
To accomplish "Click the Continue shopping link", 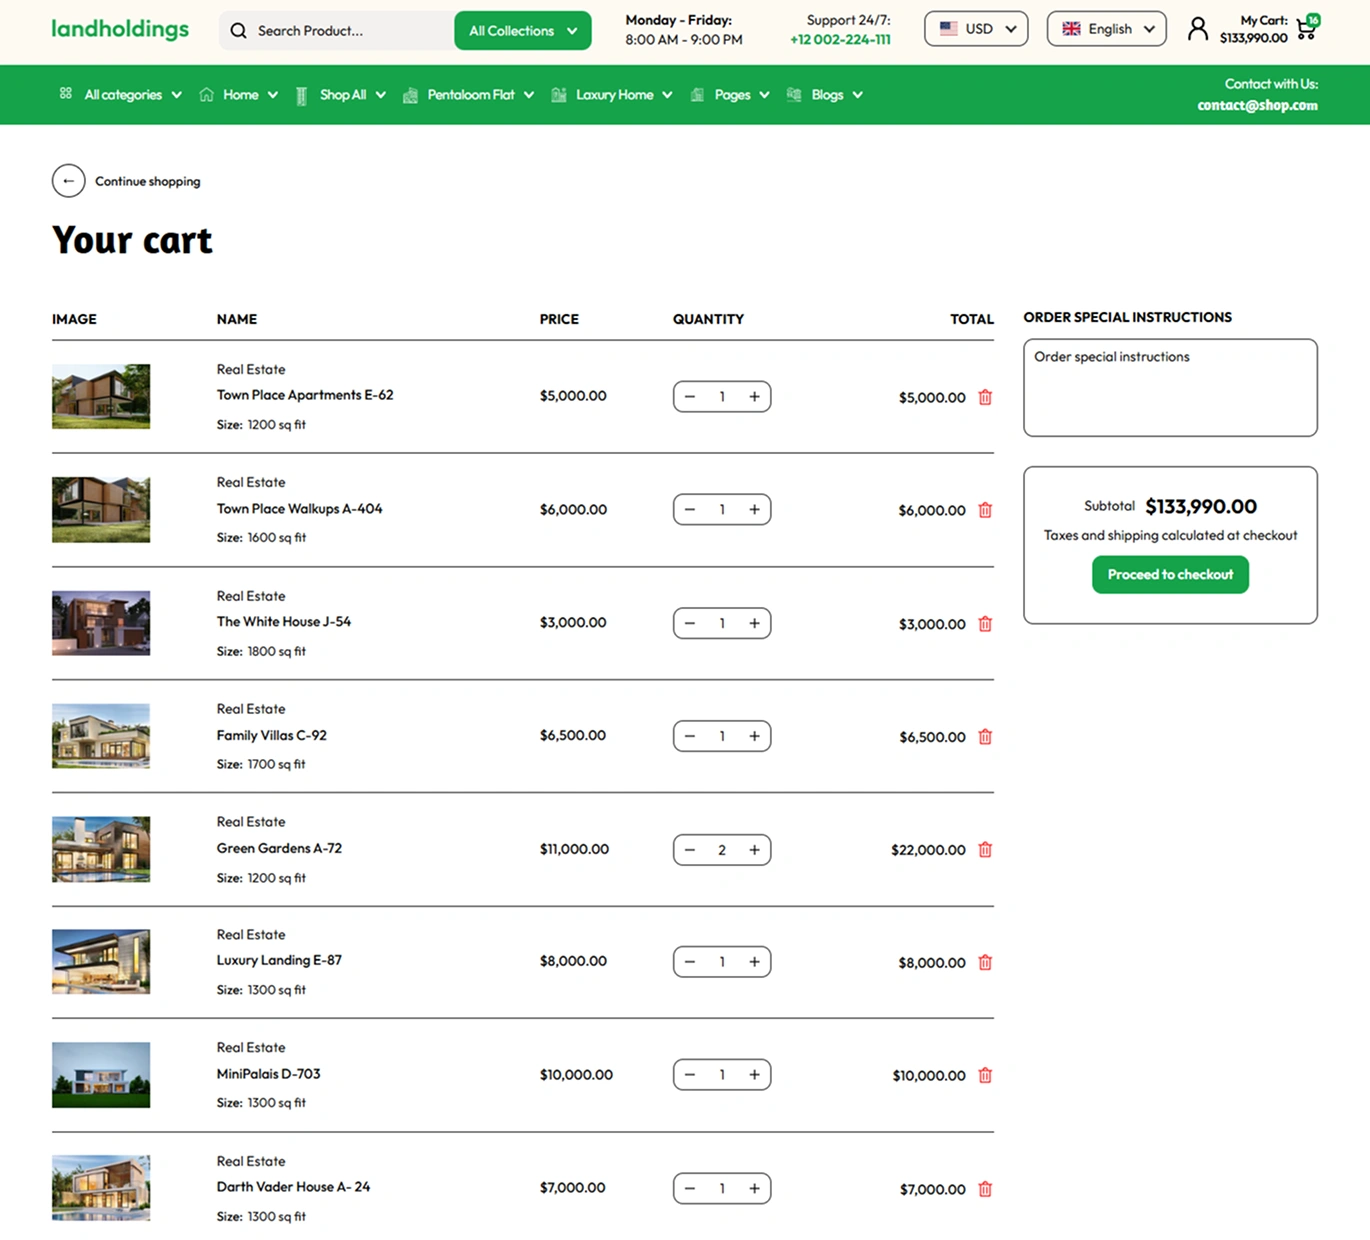I will [x=147, y=181].
